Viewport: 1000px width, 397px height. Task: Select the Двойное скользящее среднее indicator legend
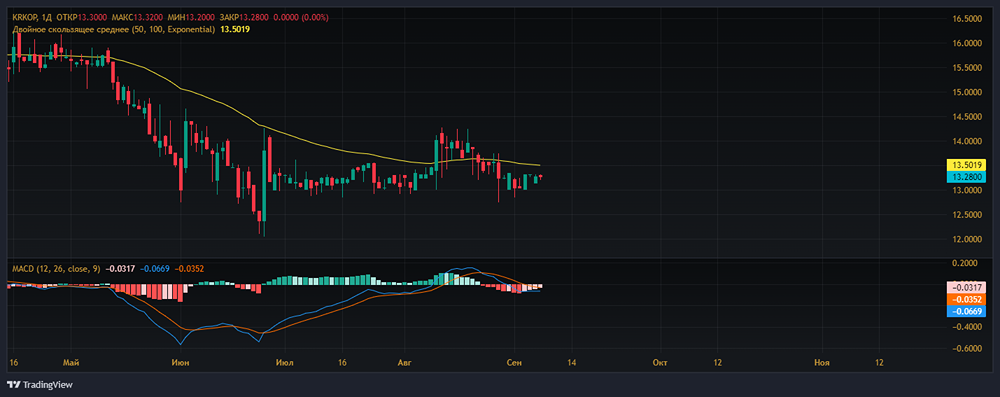coord(114,29)
